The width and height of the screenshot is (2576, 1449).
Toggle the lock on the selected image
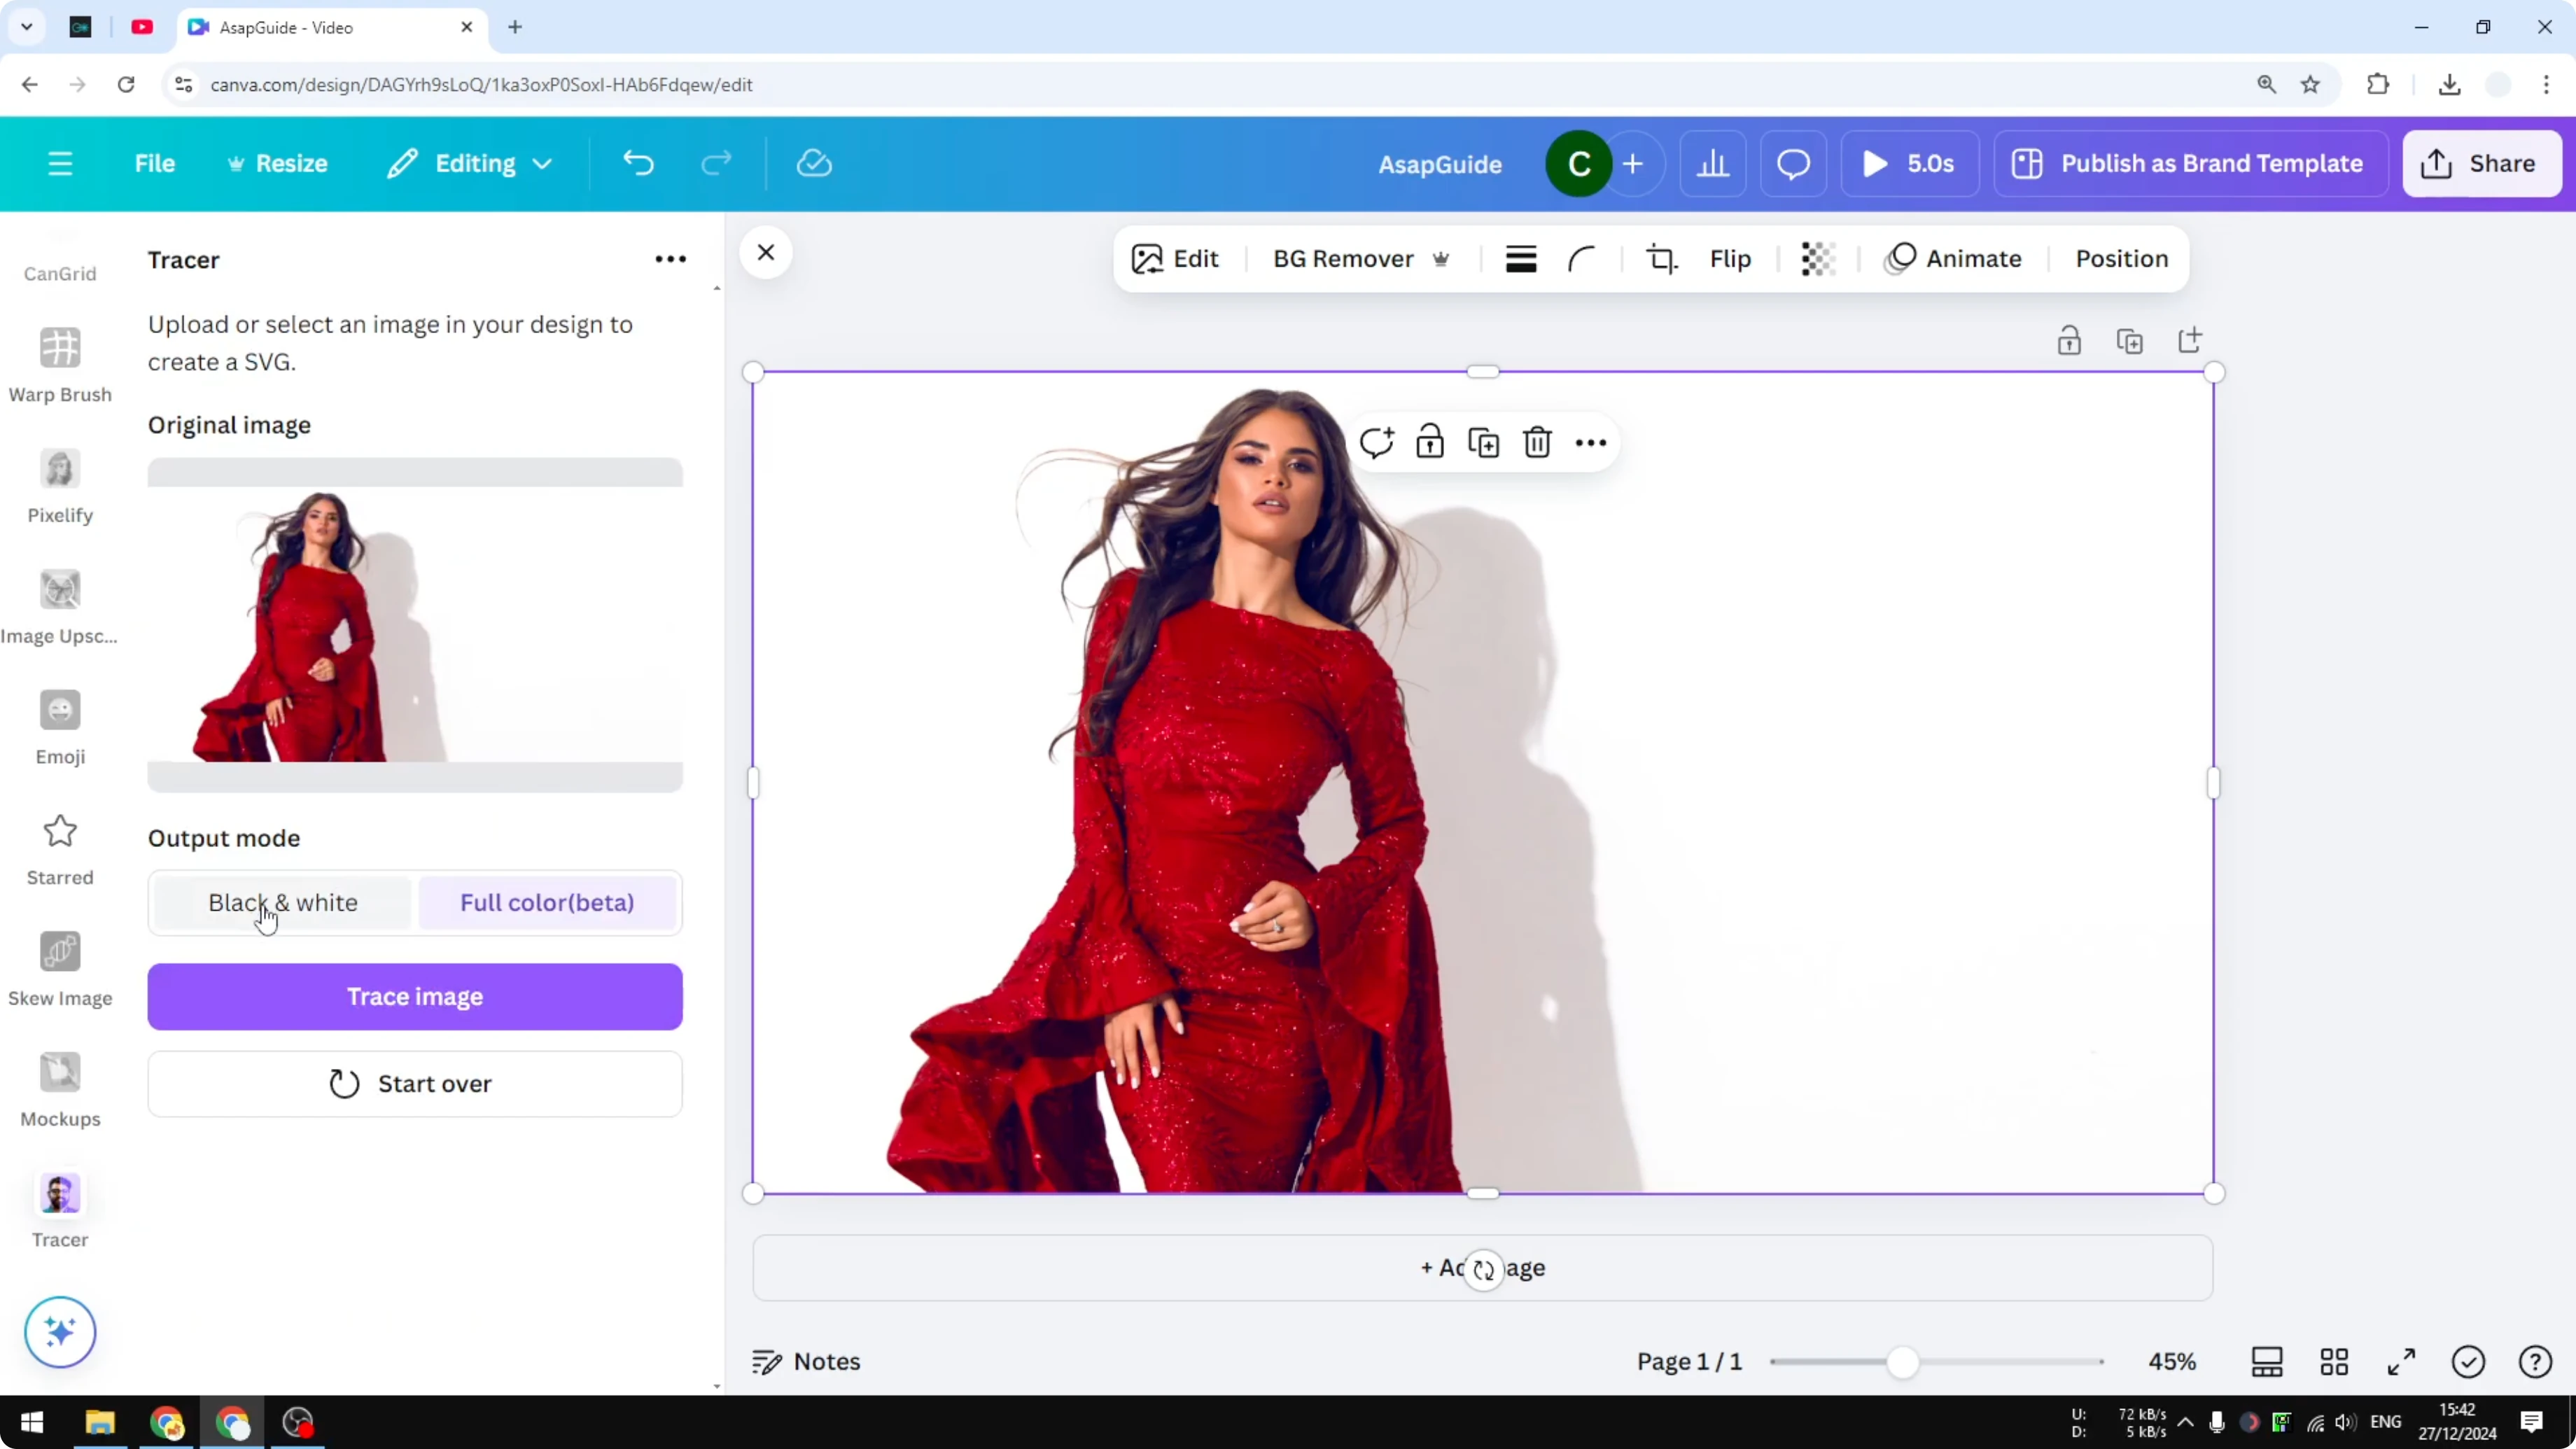coord(1430,441)
